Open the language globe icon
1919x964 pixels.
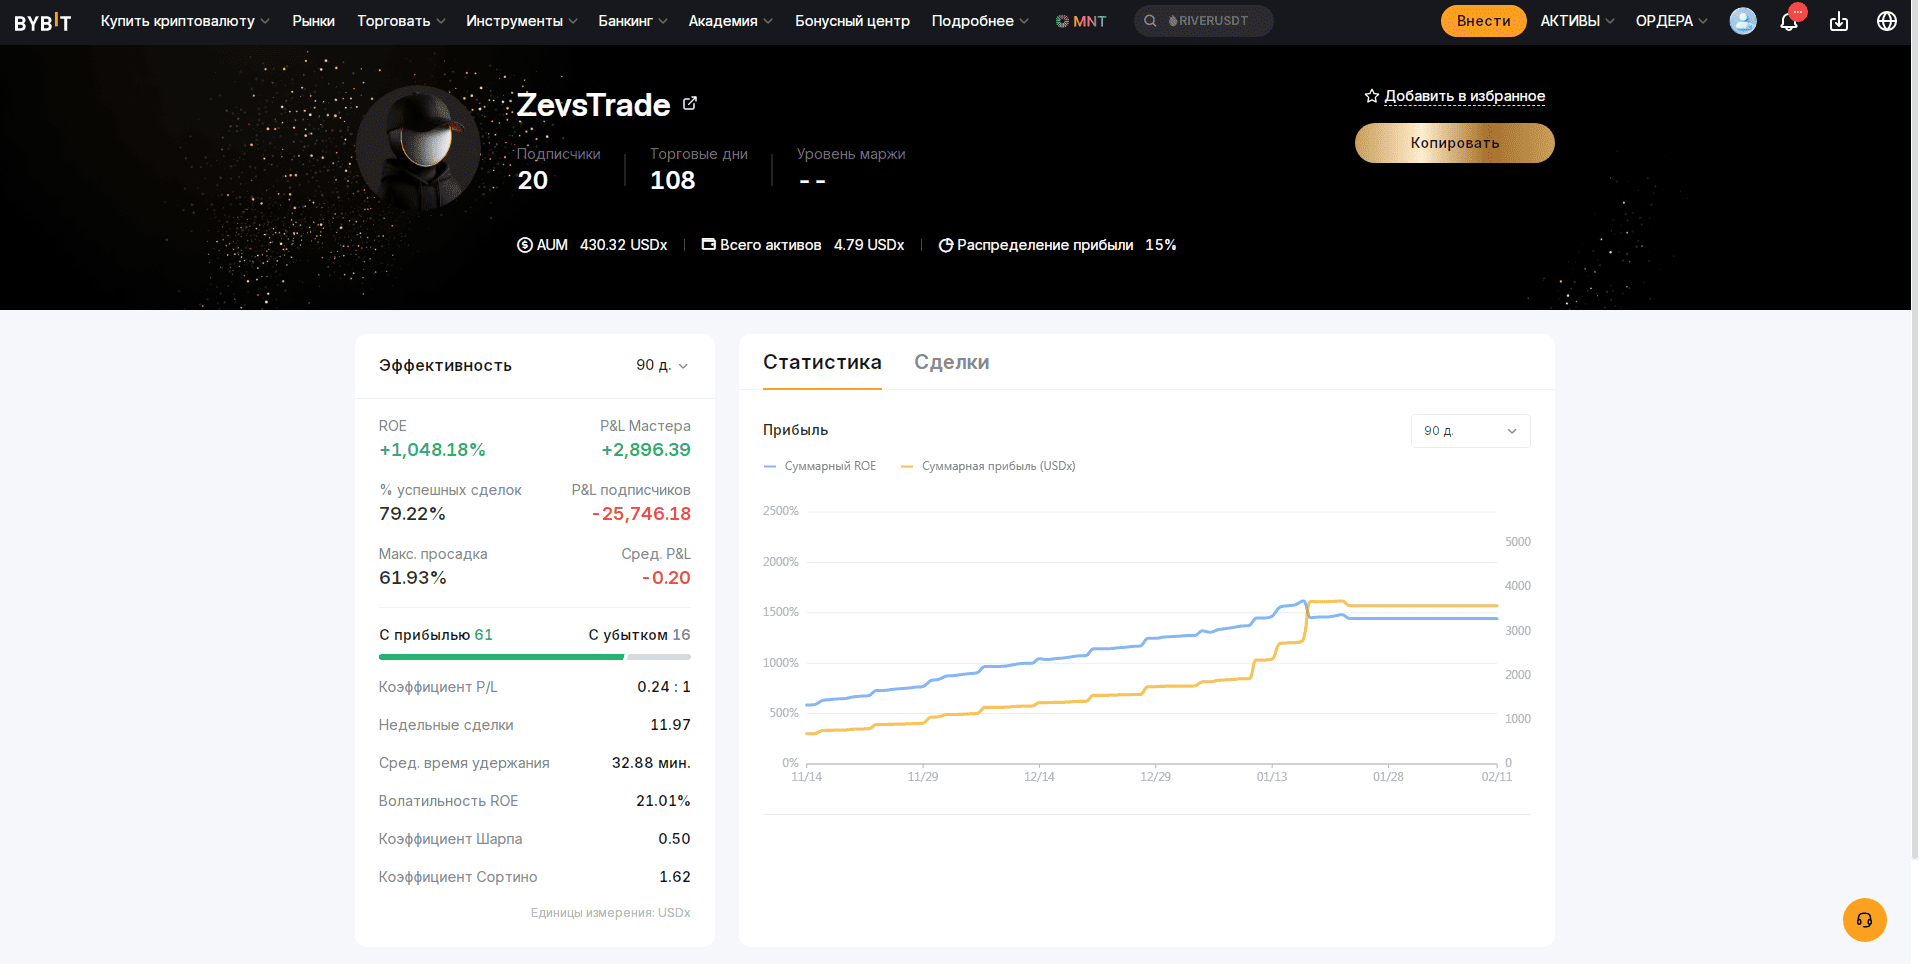(x=1887, y=21)
